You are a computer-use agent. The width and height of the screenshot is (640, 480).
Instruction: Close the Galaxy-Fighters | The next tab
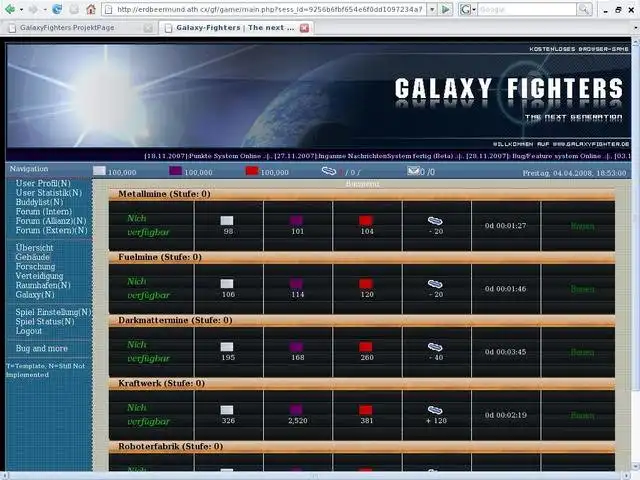point(304,28)
